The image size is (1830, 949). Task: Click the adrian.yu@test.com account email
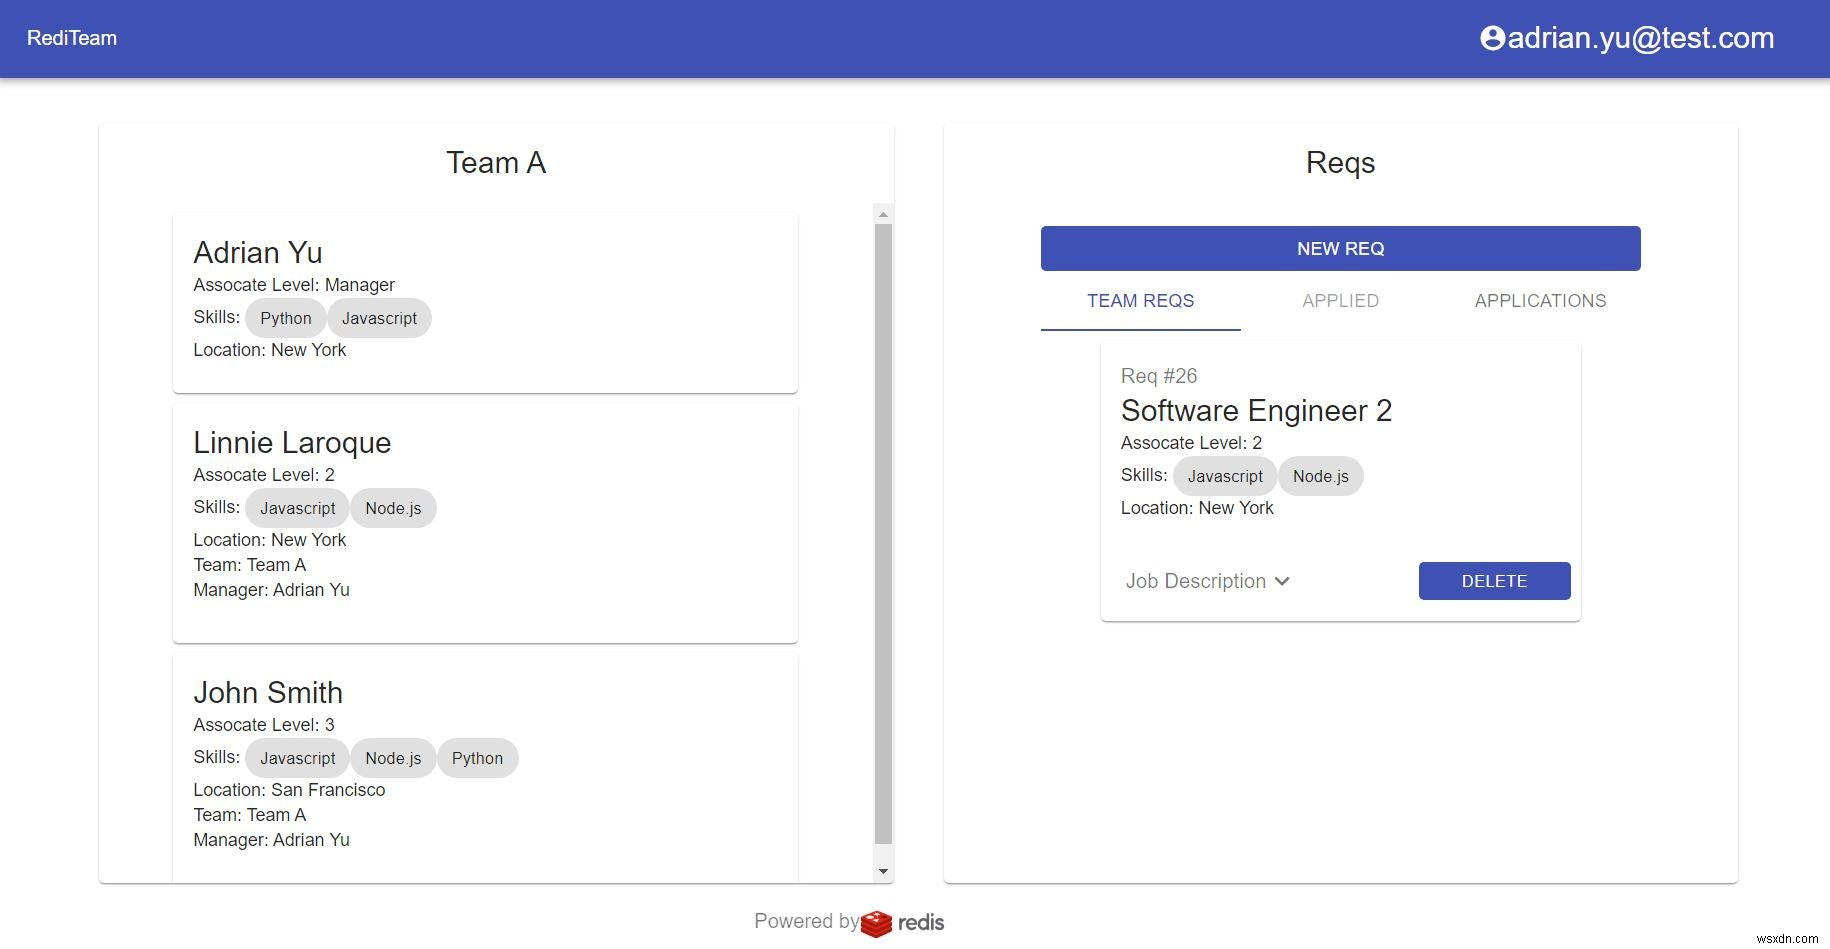[1640, 38]
